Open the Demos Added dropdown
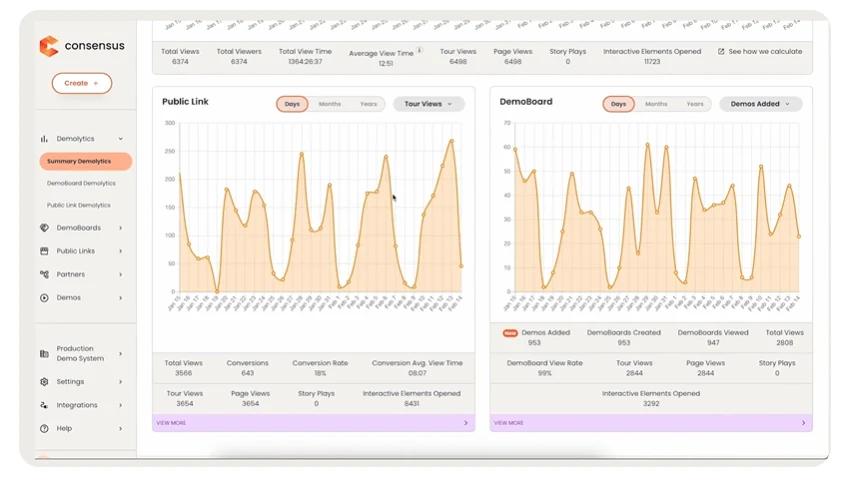This screenshot has width=851, height=481. [760, 104]
